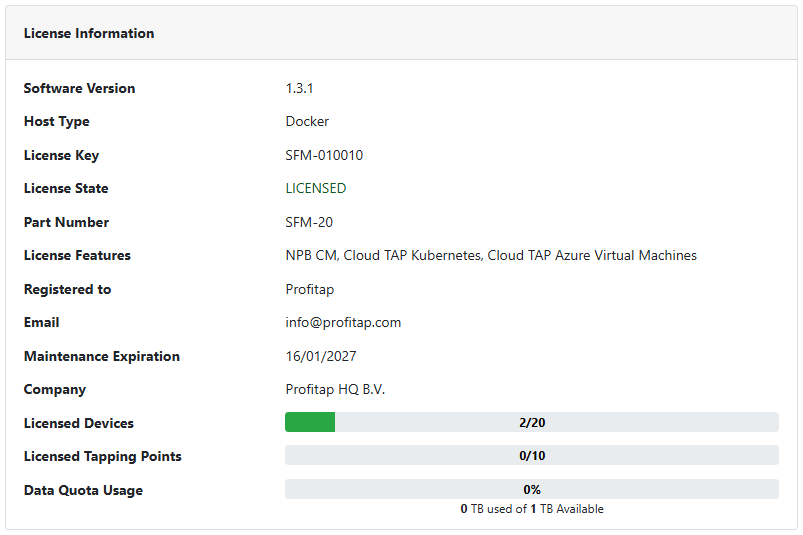Click the Licensed Devices 2/20 progress bar
The width and height of the screenshot is (803, 535).
[x=531, y=422]
